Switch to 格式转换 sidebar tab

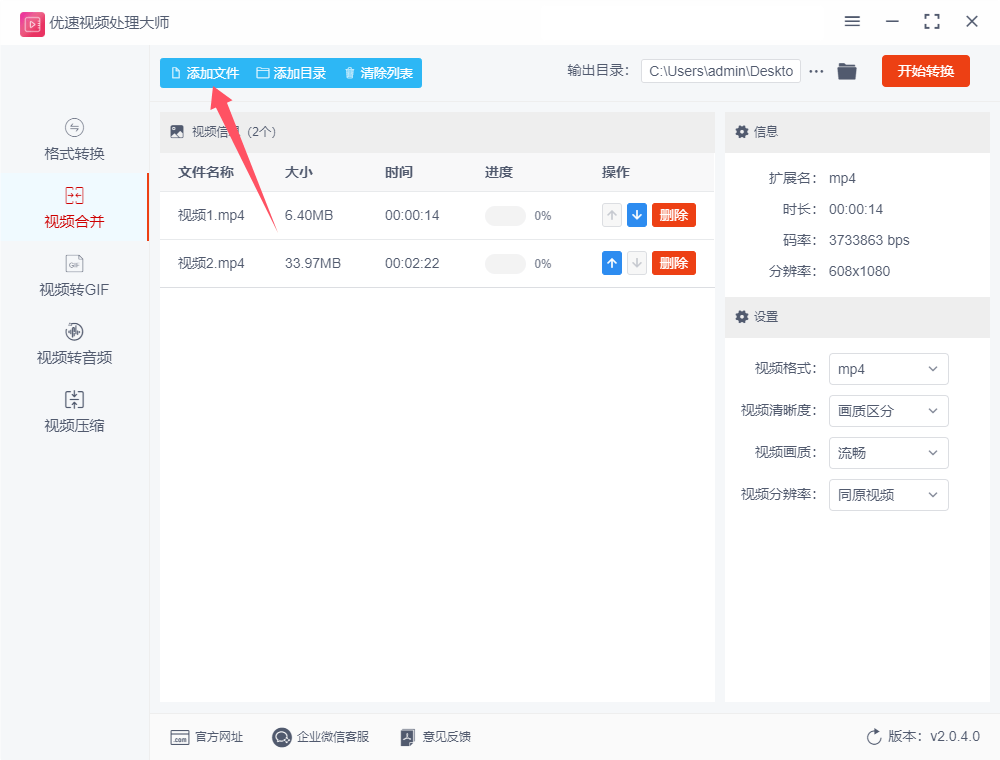[x=74, y=139]
